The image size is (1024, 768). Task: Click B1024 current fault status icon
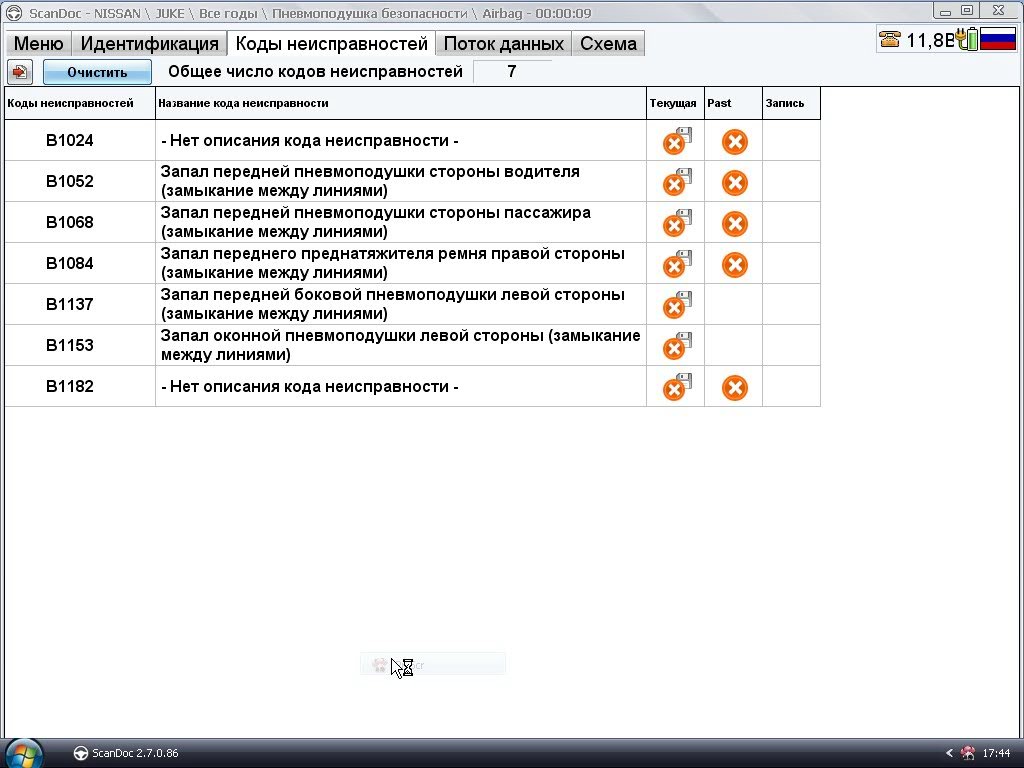click(x=677, y=141)
